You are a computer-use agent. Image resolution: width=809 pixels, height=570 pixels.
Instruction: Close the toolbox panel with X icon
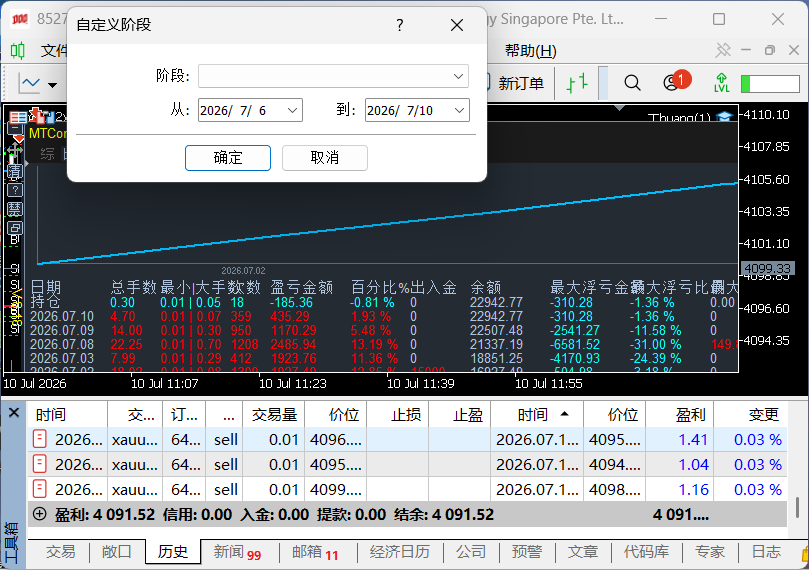point(14,413)
